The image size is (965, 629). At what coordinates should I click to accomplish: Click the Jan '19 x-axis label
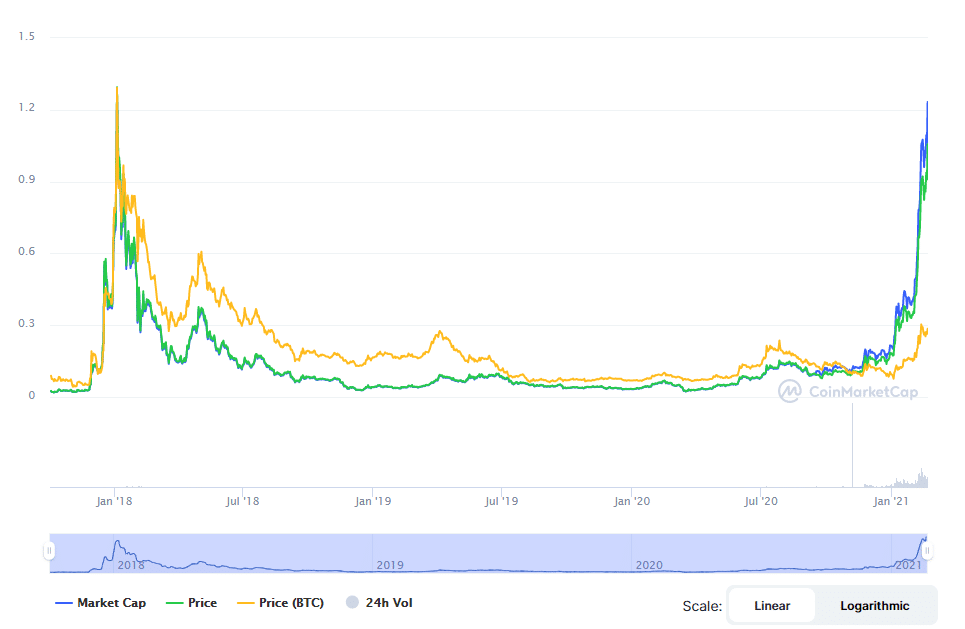click(x=373, y=501)
